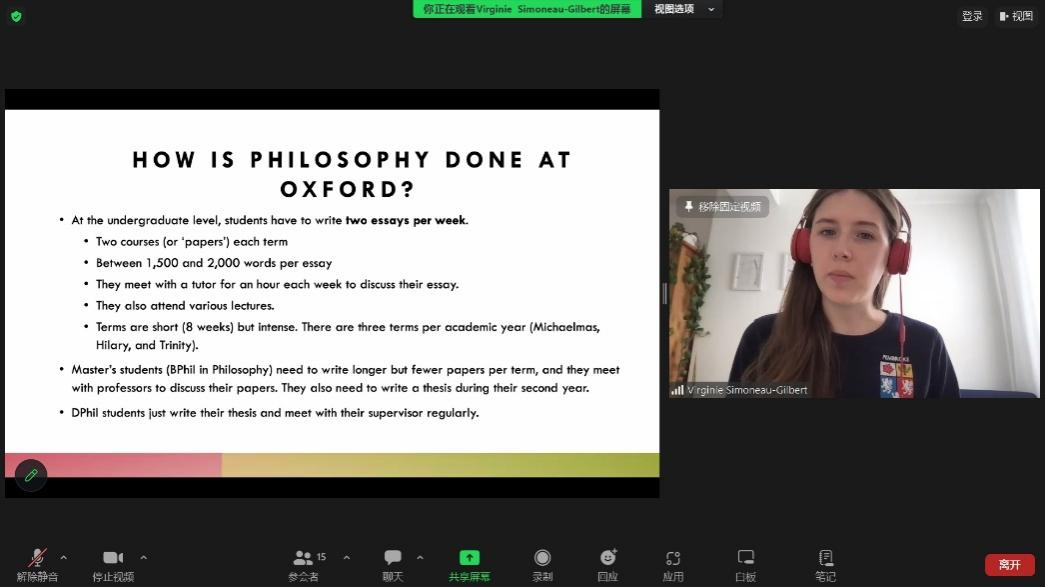Open the 笔记 notes icon
Viewport: 1045px width, 587px height.
[825, 558]
